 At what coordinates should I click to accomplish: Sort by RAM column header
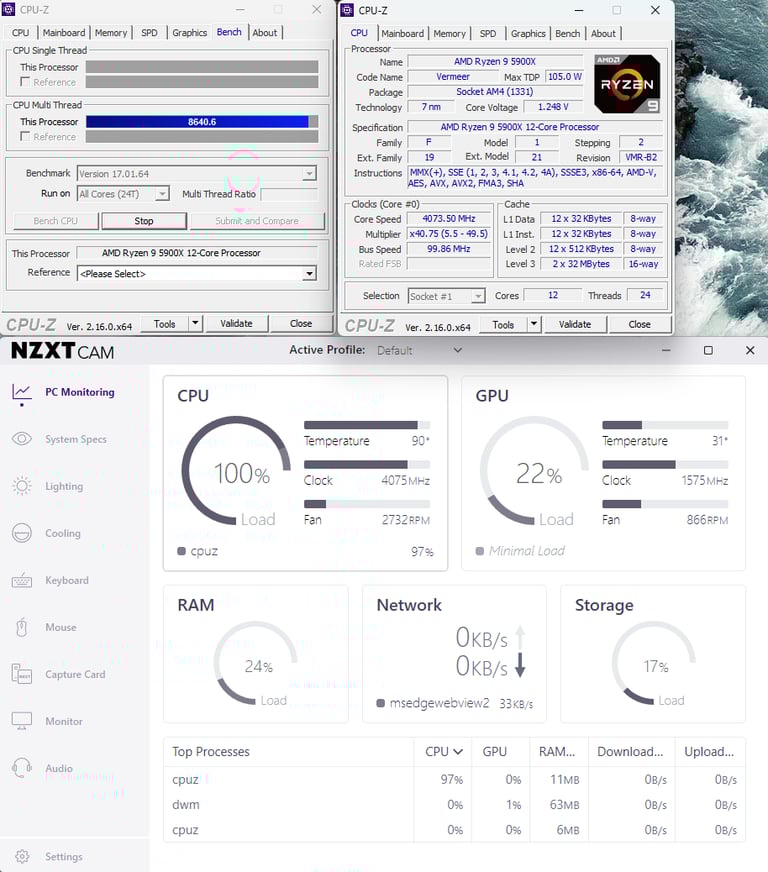557,752
